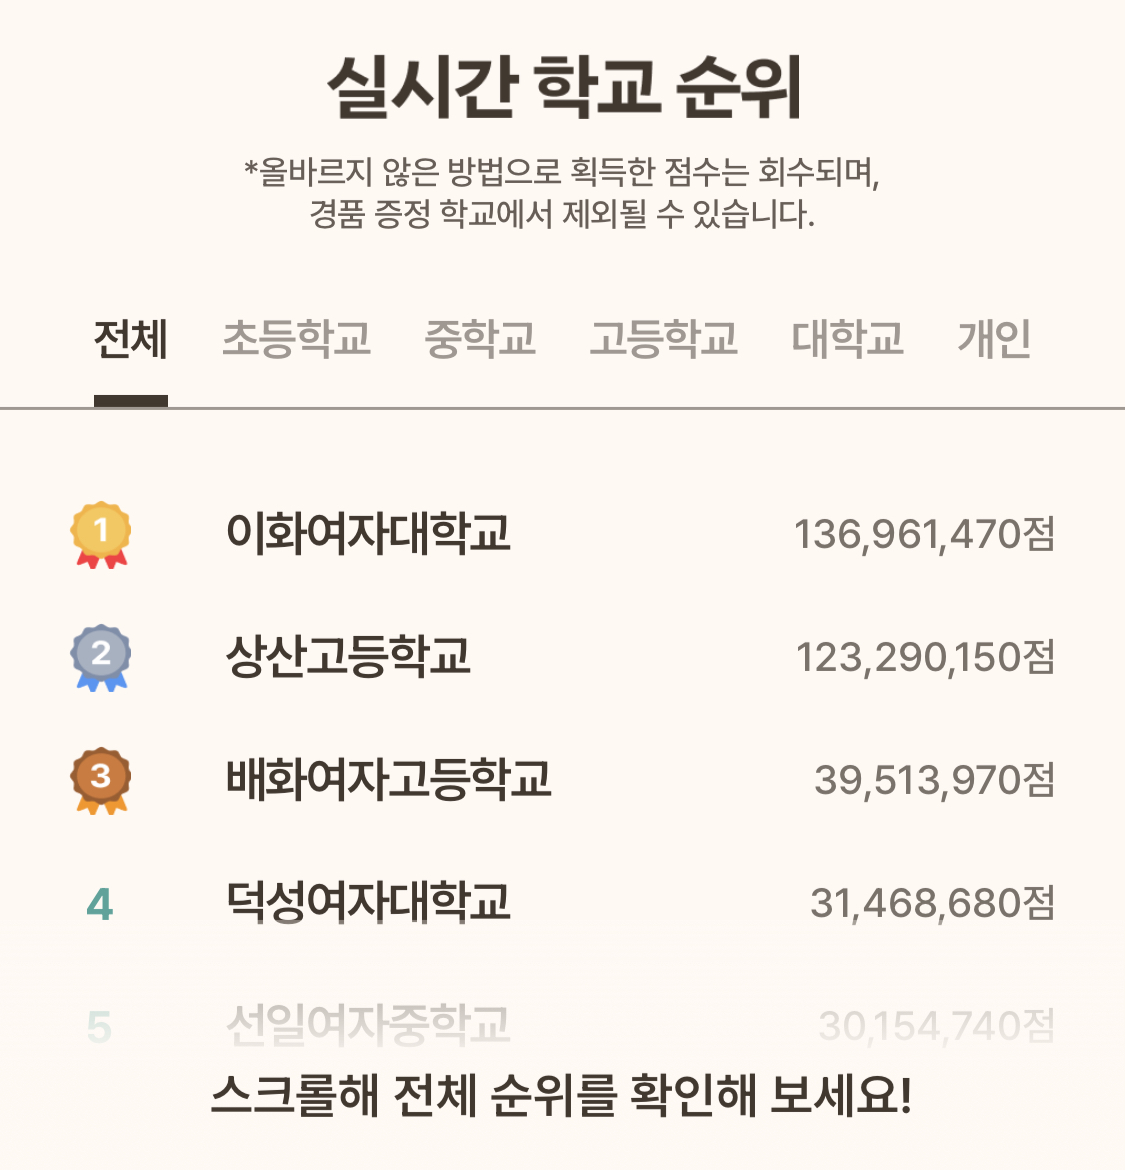1125x1170 pixels.
Task: Click the gold first-place medal icon
Action: (100, 535)
